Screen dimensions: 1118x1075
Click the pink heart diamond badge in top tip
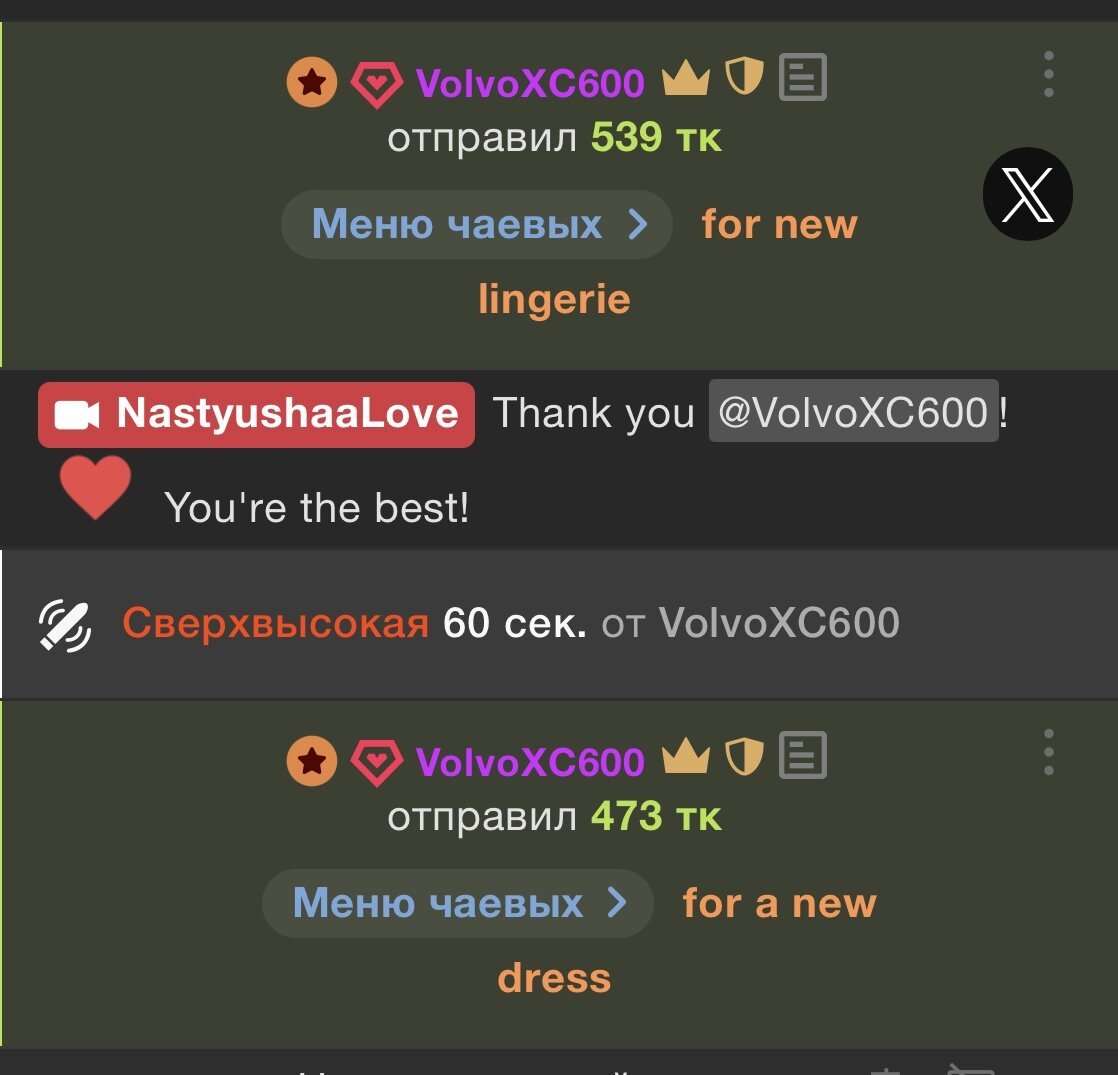(376, 85)
